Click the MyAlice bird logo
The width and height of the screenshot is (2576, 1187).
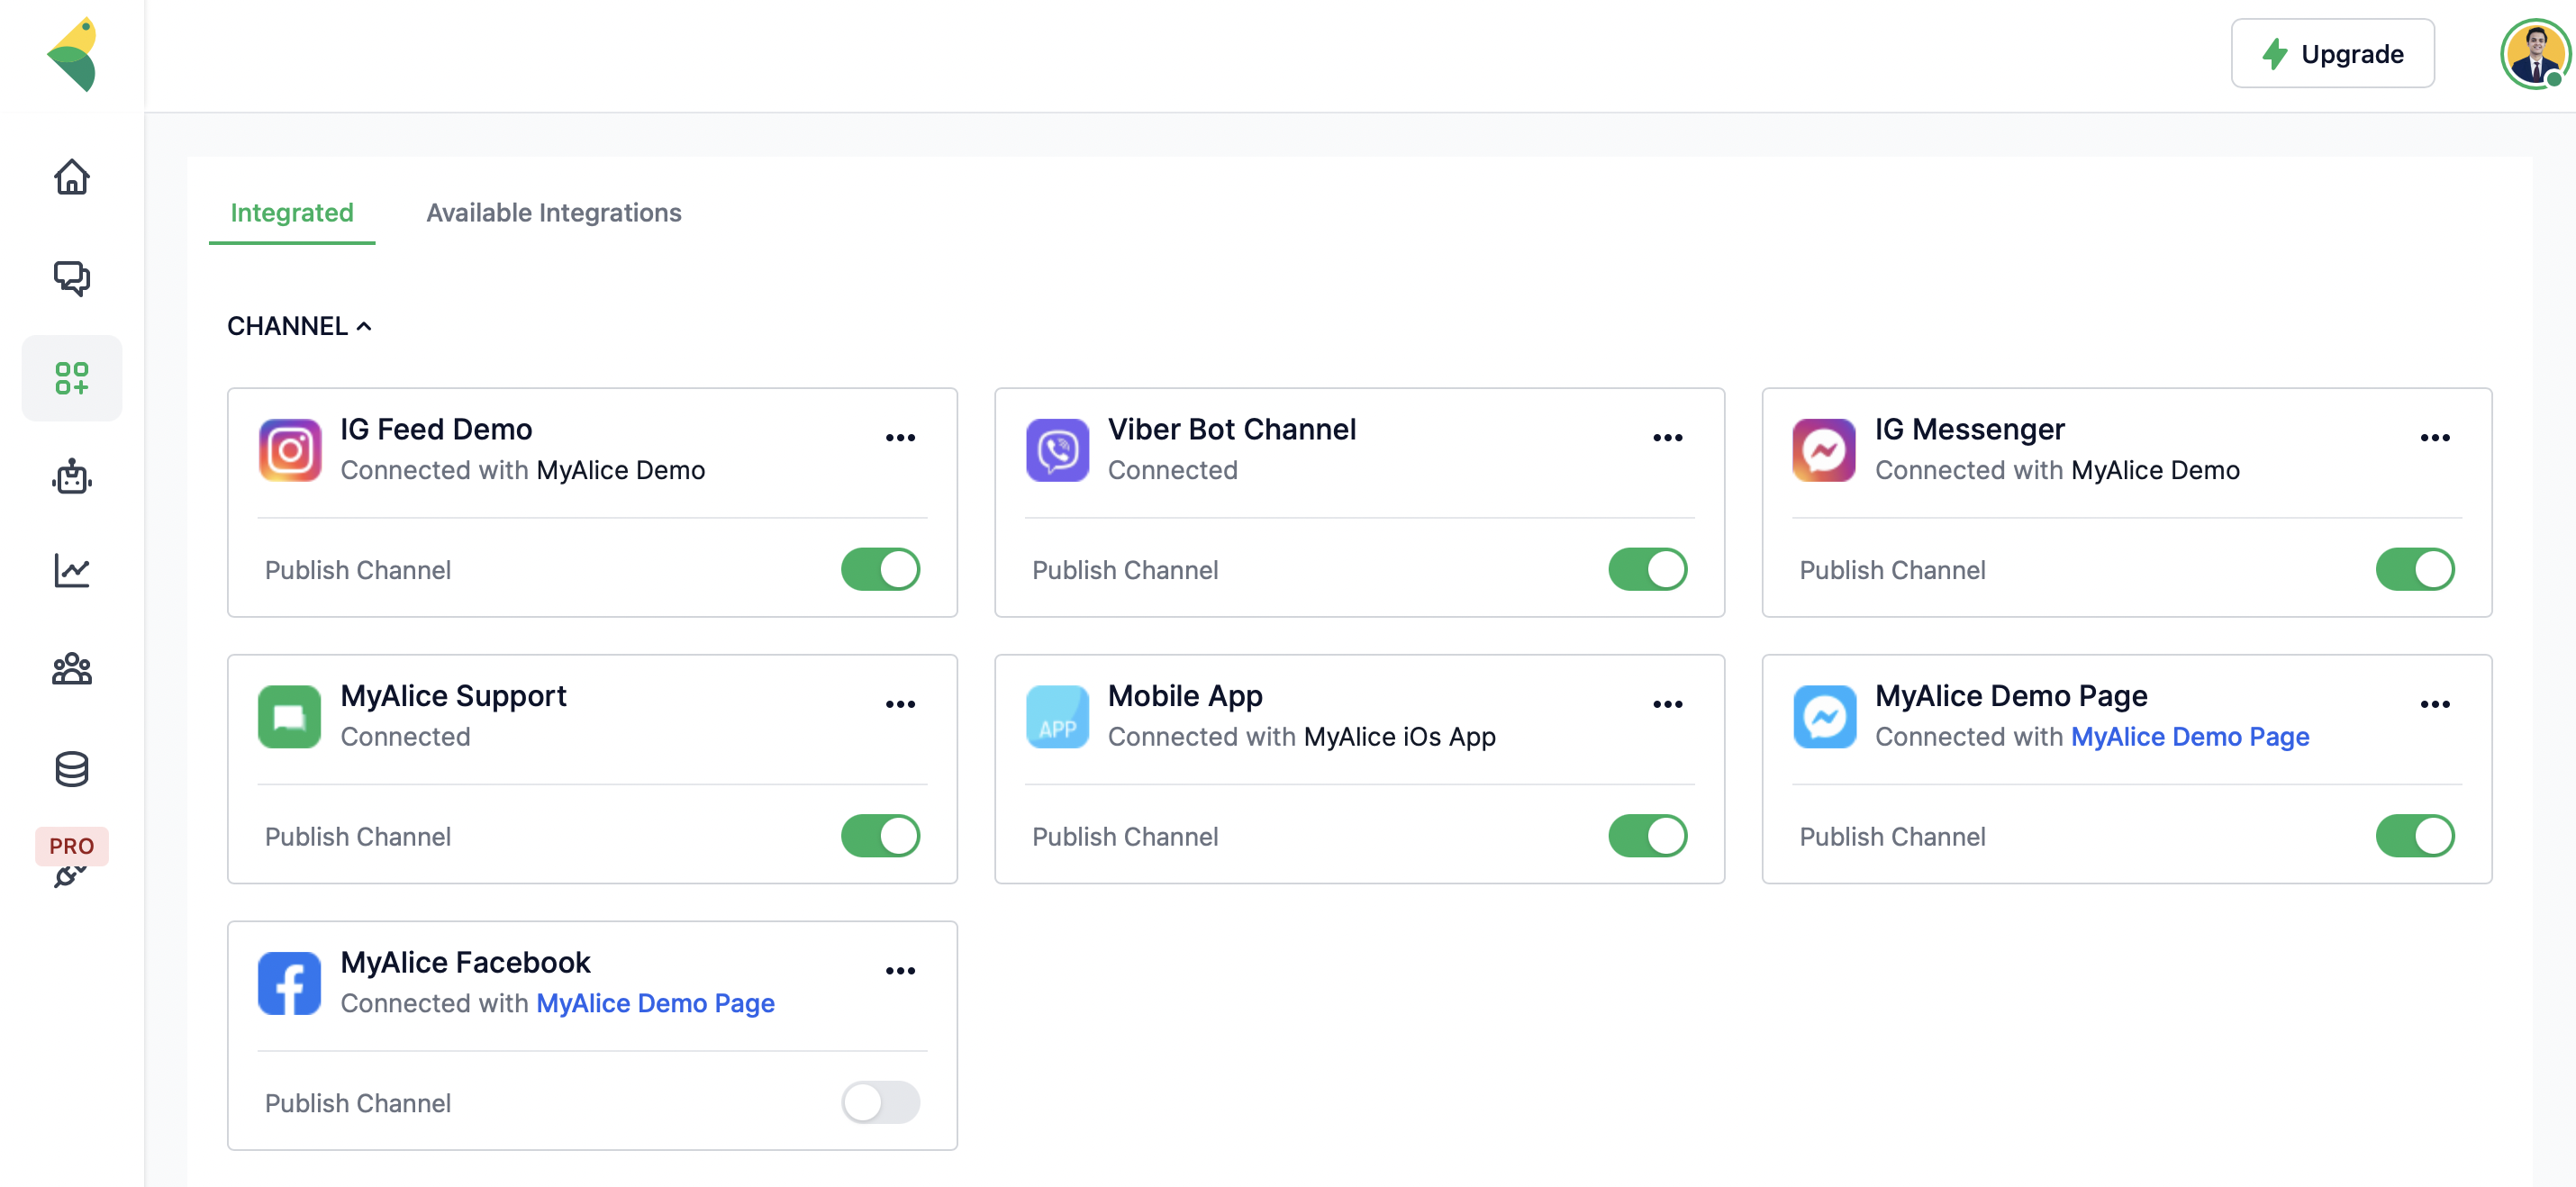point(72,54)
